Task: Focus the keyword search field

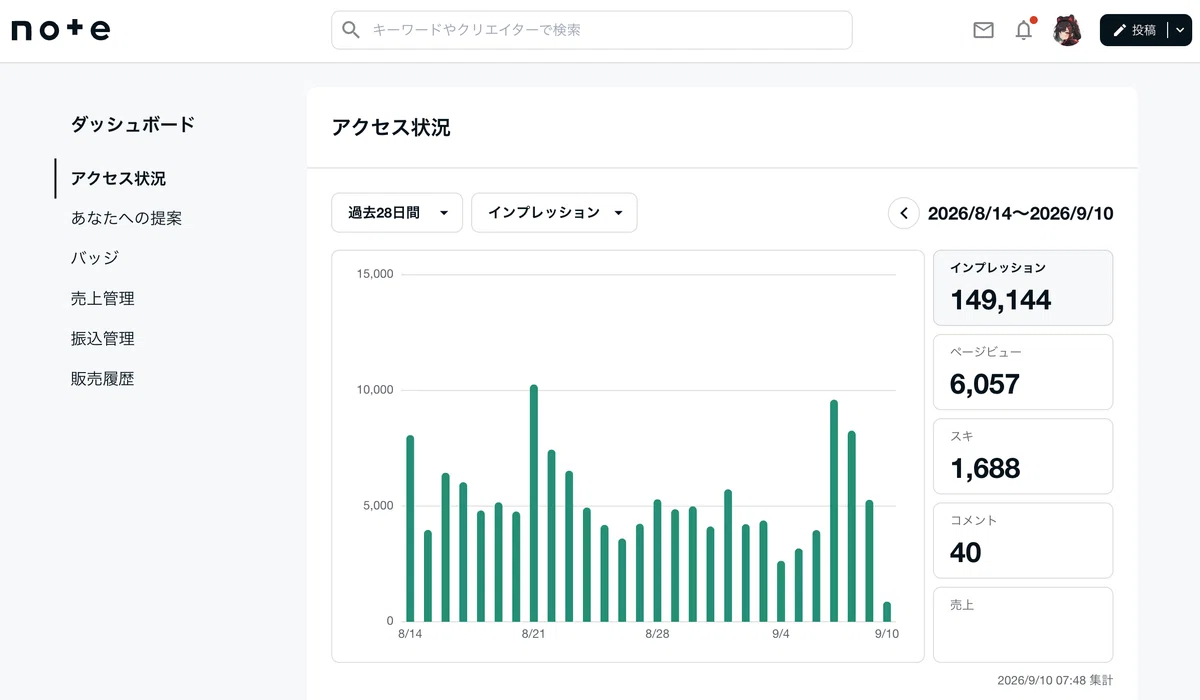Action: tap(592, 30)
